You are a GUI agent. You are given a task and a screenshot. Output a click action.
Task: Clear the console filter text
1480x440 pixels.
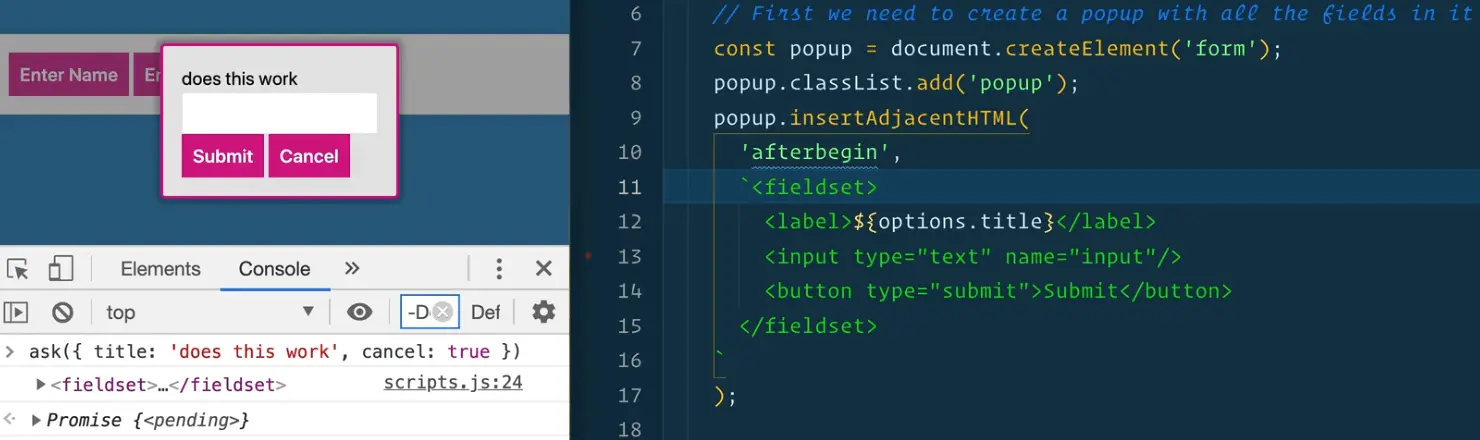click(442, 312)
